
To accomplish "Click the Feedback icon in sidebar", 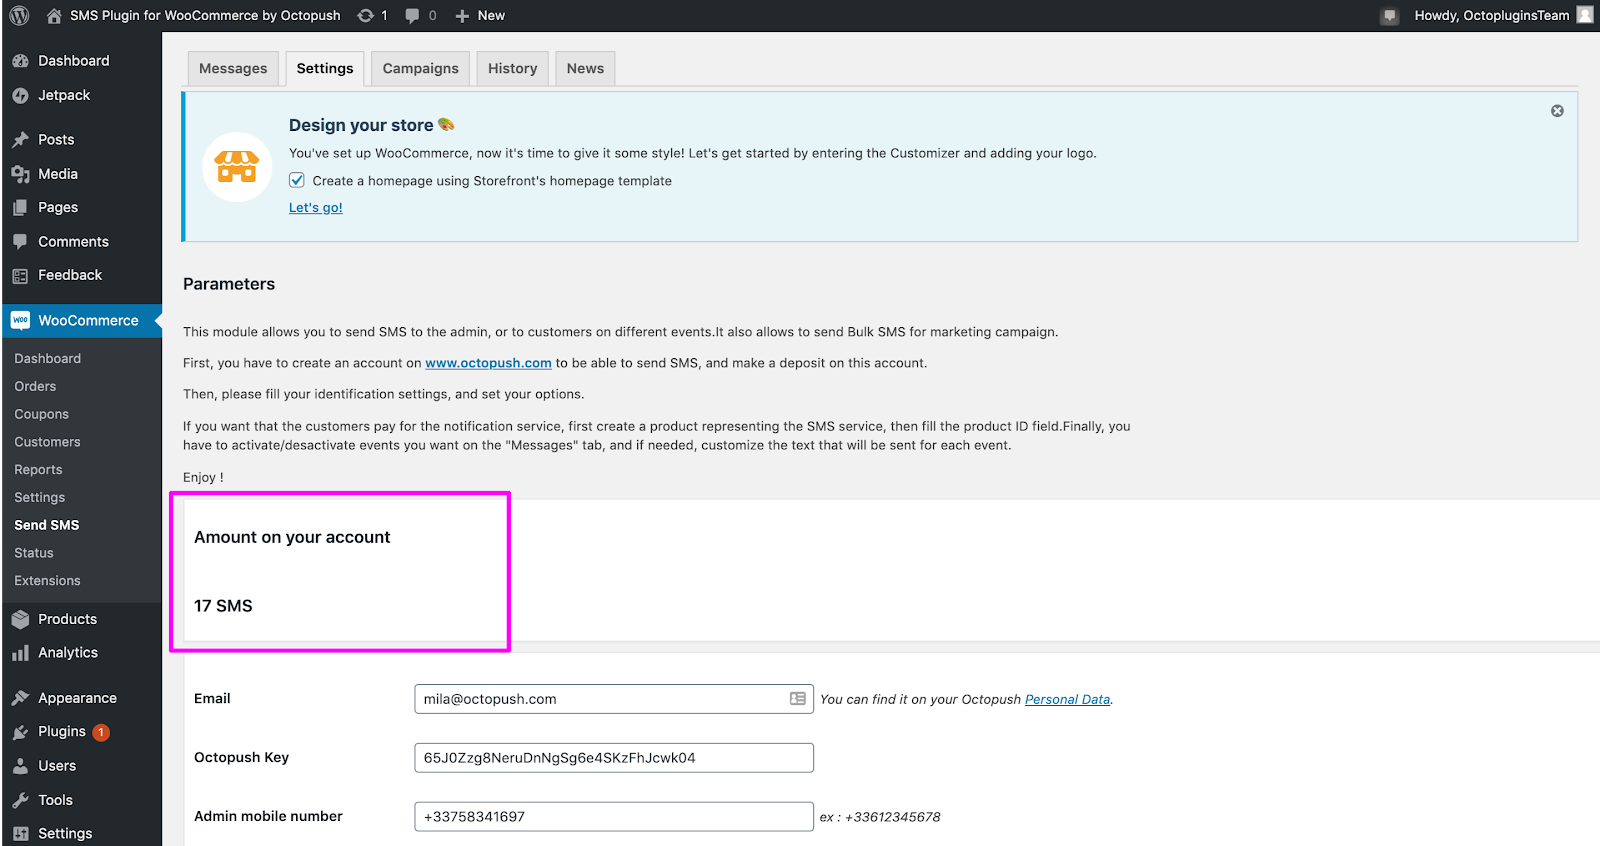I will (x=20, y=276).
